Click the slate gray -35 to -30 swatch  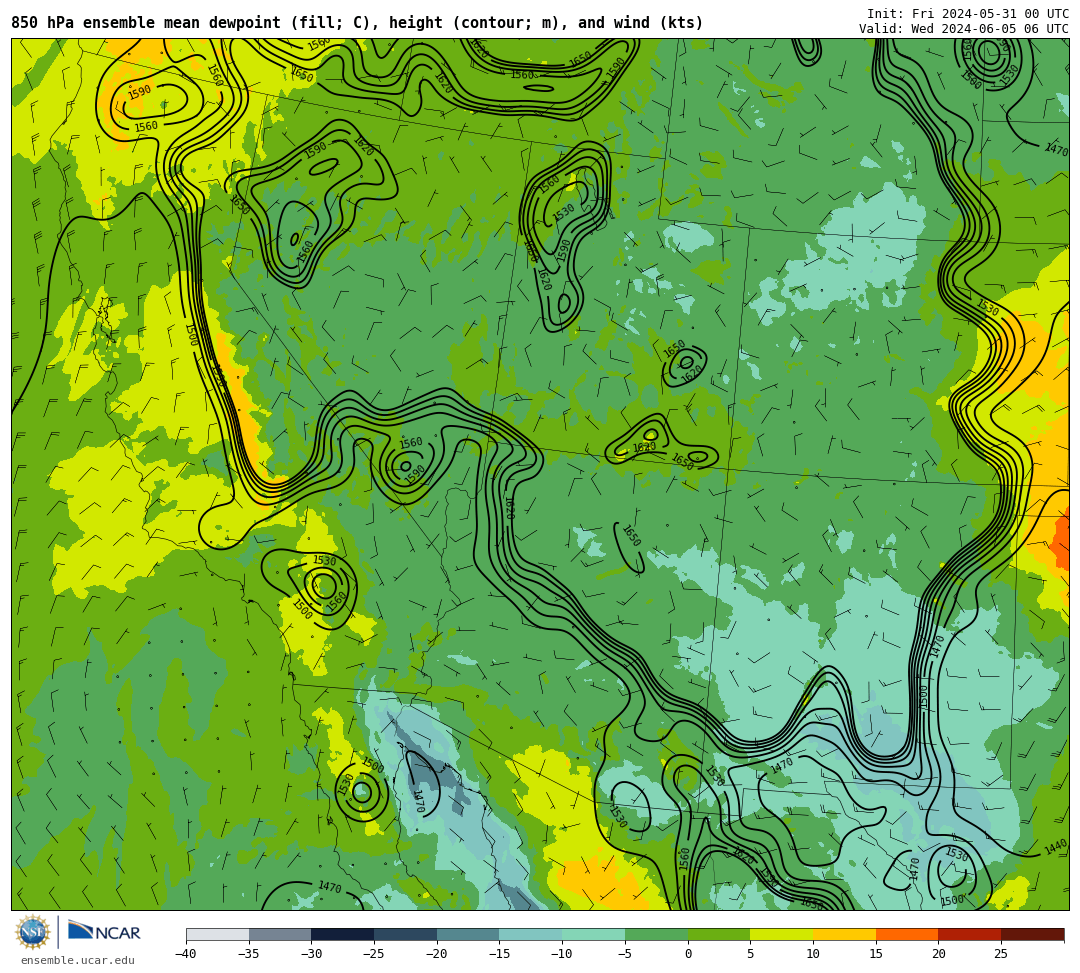click(x=280, y=934)
